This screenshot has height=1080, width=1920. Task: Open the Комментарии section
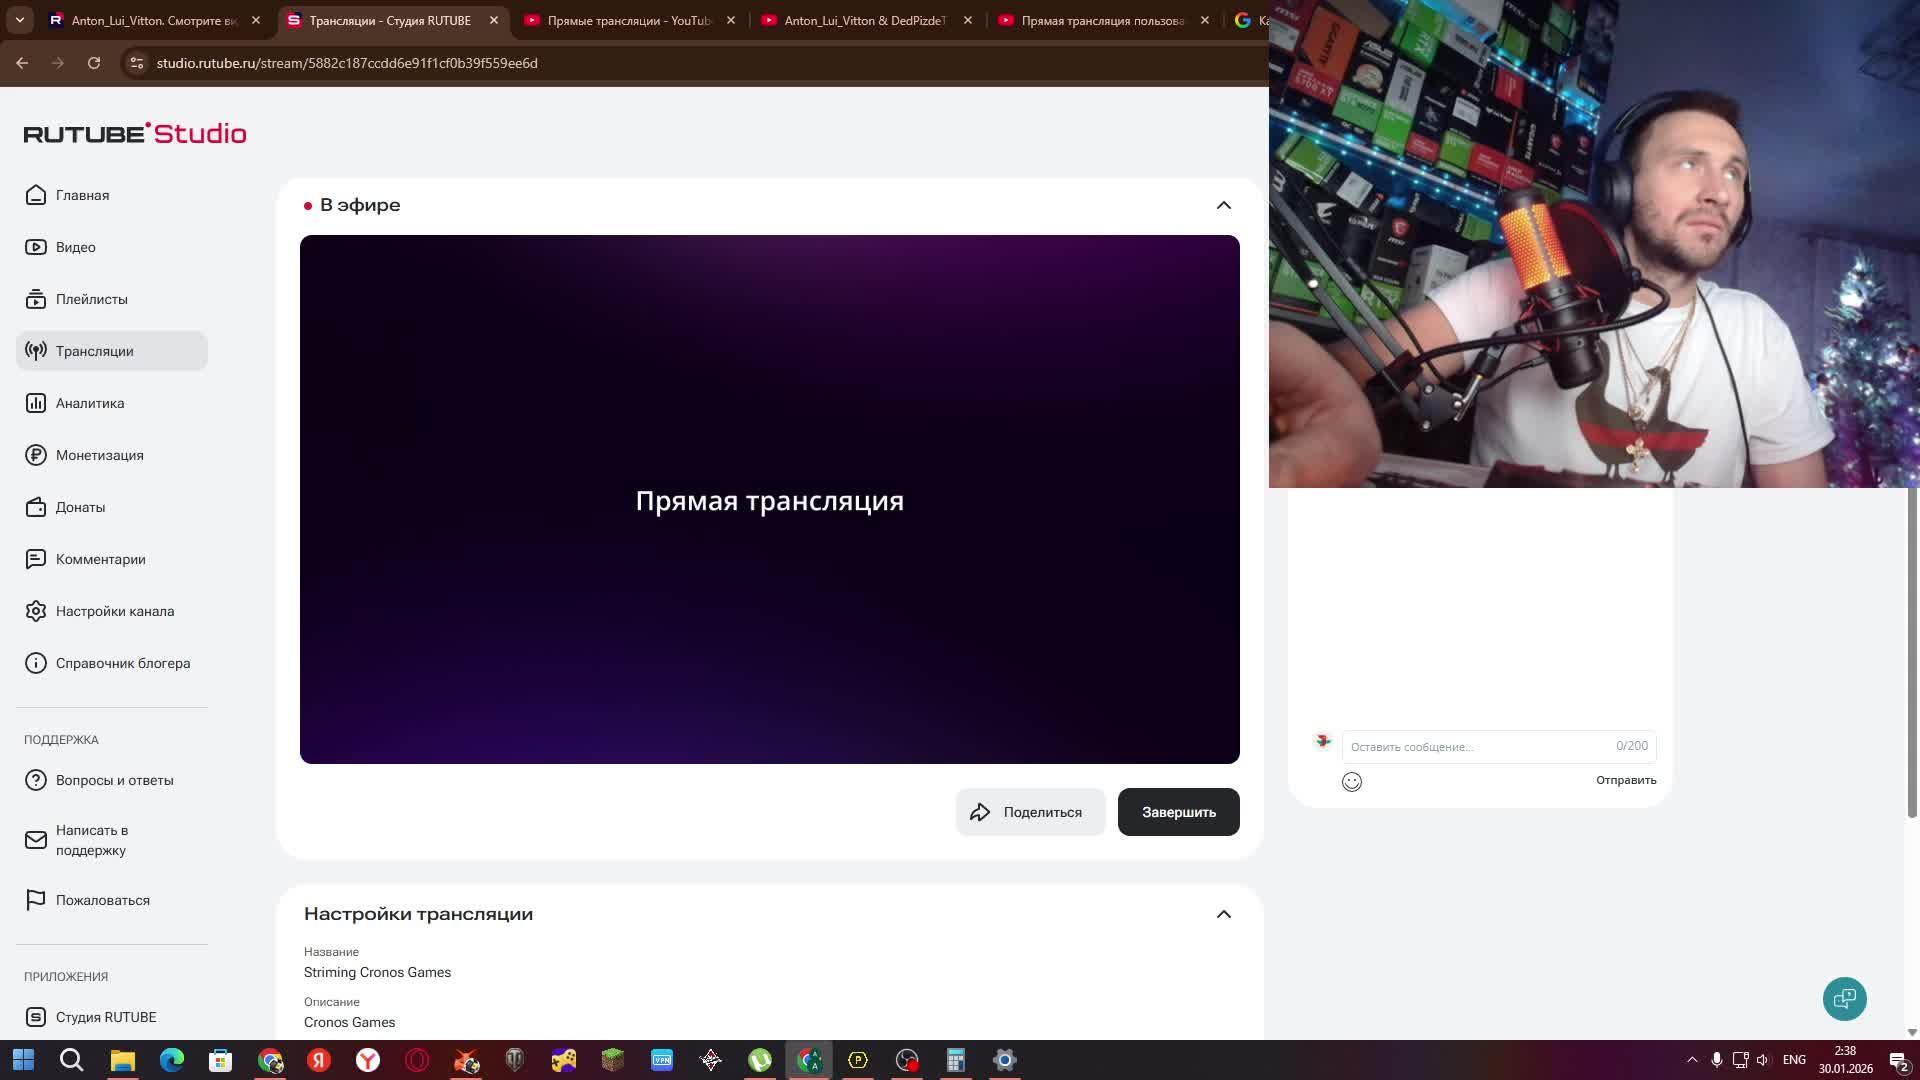tap(101, 559)
